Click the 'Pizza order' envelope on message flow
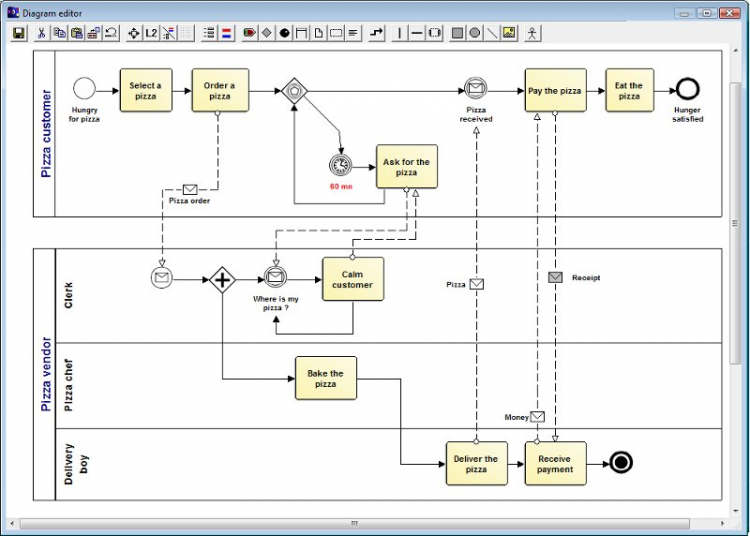The image size is (750, 536). click(x=190, y=189)
